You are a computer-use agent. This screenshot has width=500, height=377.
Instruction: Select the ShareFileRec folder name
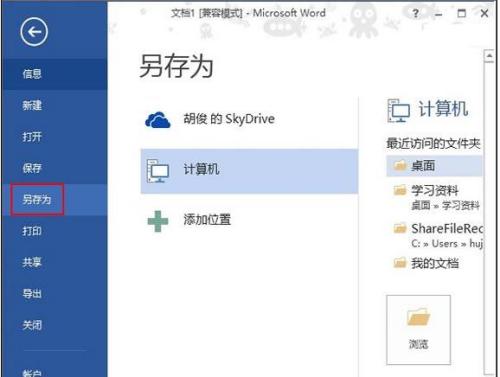(x=447, y=228)
